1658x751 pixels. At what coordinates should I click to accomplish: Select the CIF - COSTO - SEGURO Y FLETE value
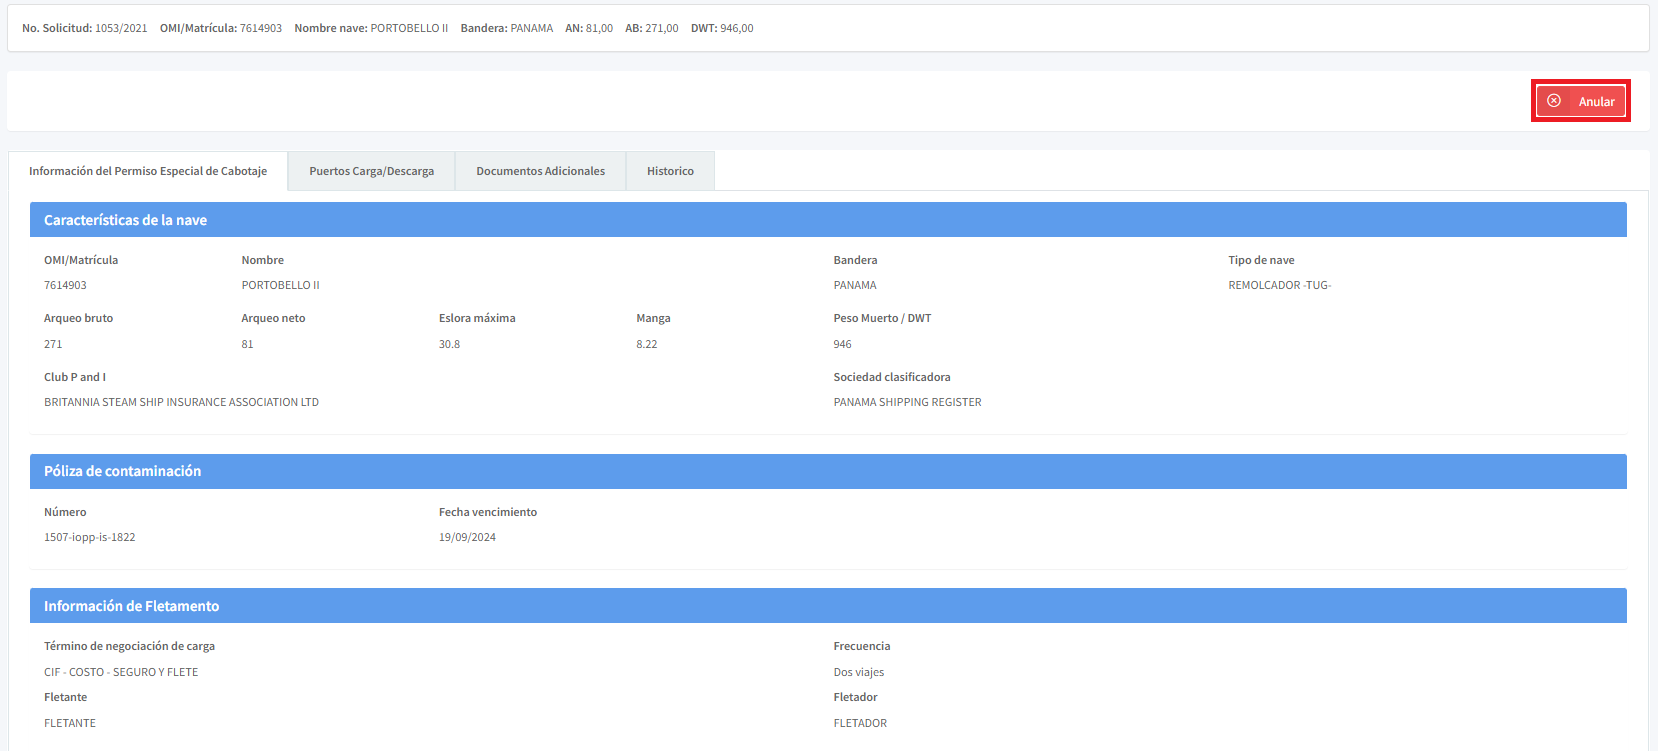pyautogui.click(x=121, y=672)
